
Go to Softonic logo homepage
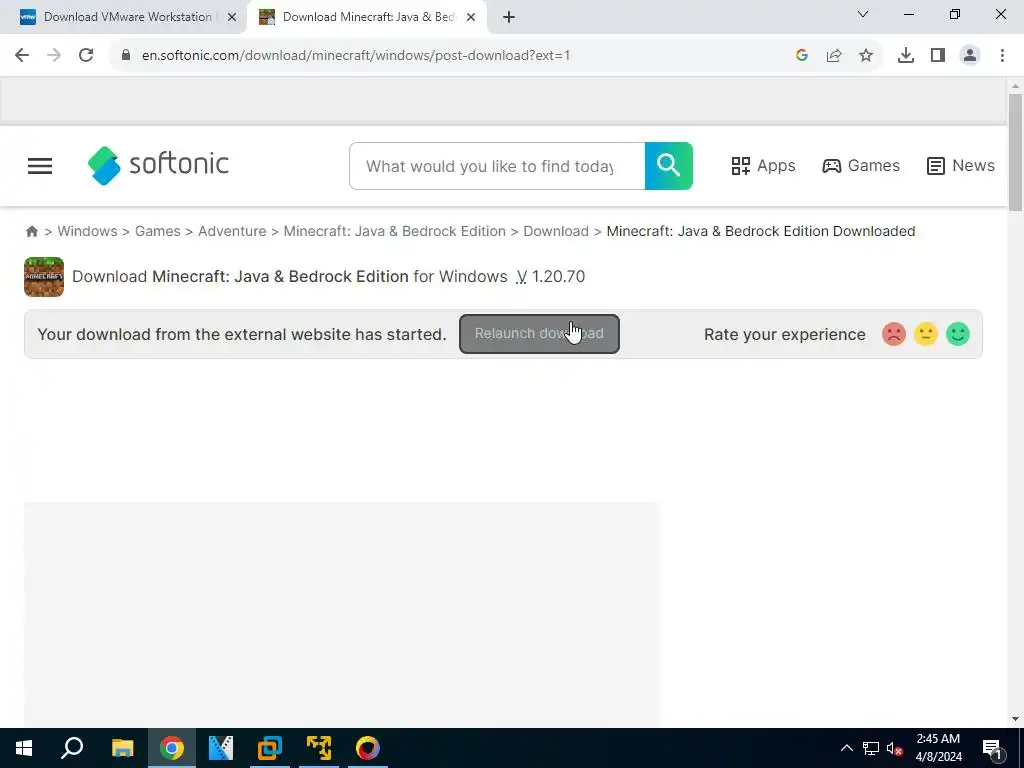(158, 166)
